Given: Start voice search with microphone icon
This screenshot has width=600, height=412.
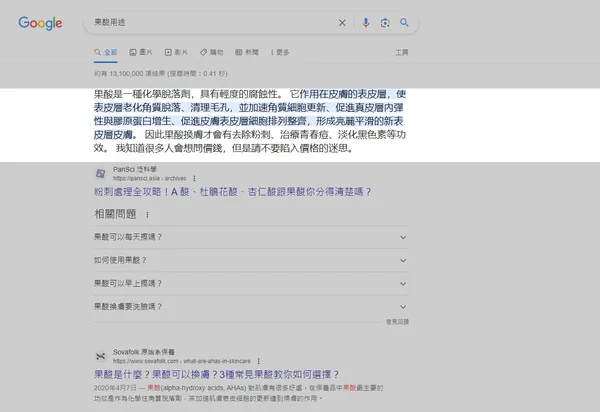Looking at the screenshot, I should (x=366, y=23).
